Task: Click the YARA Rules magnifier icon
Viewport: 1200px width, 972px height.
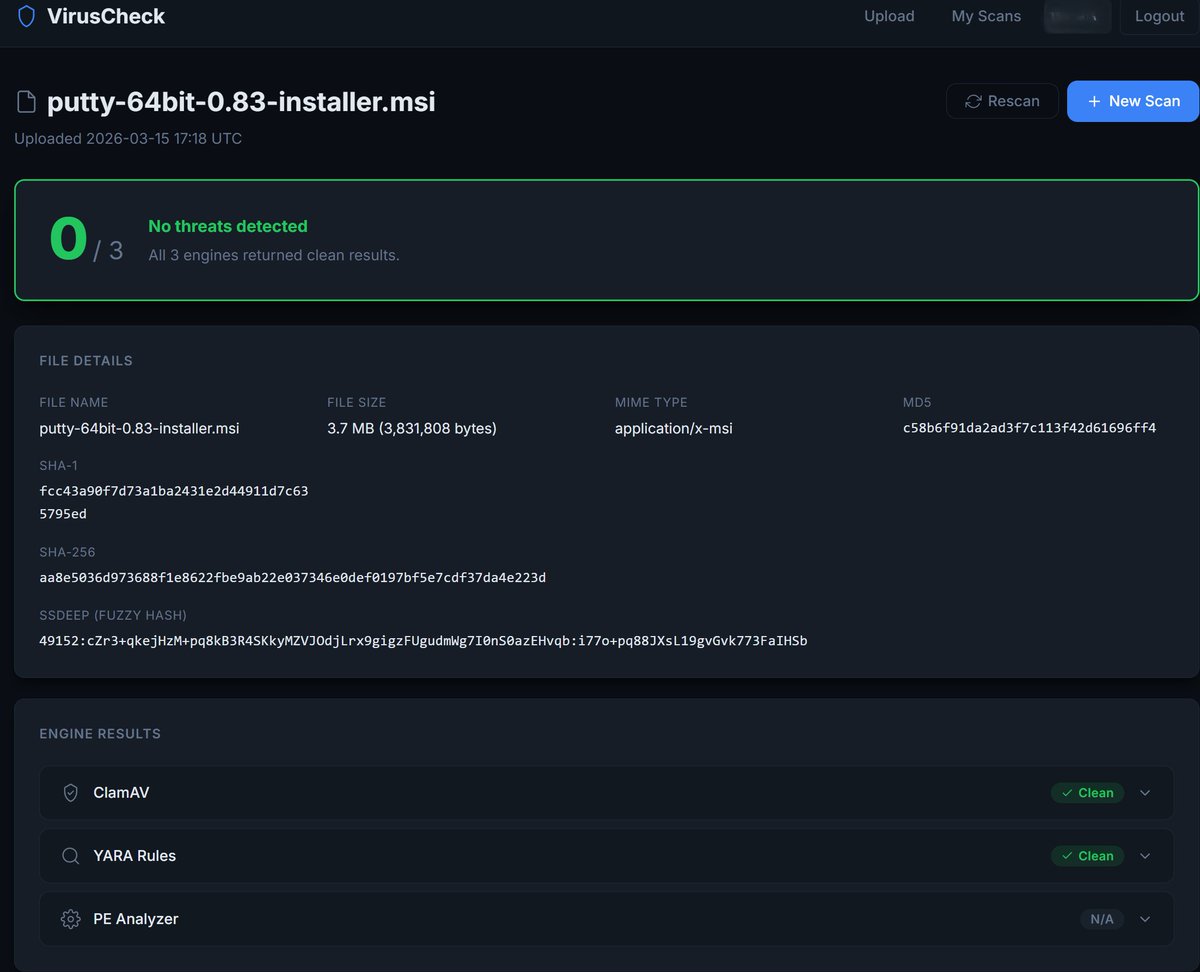Action: click(x=70, y=856)
